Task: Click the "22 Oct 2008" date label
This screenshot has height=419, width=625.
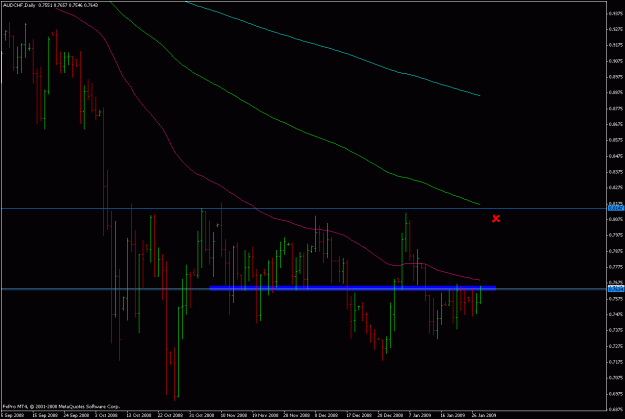Action: click(x=170, y=415)
